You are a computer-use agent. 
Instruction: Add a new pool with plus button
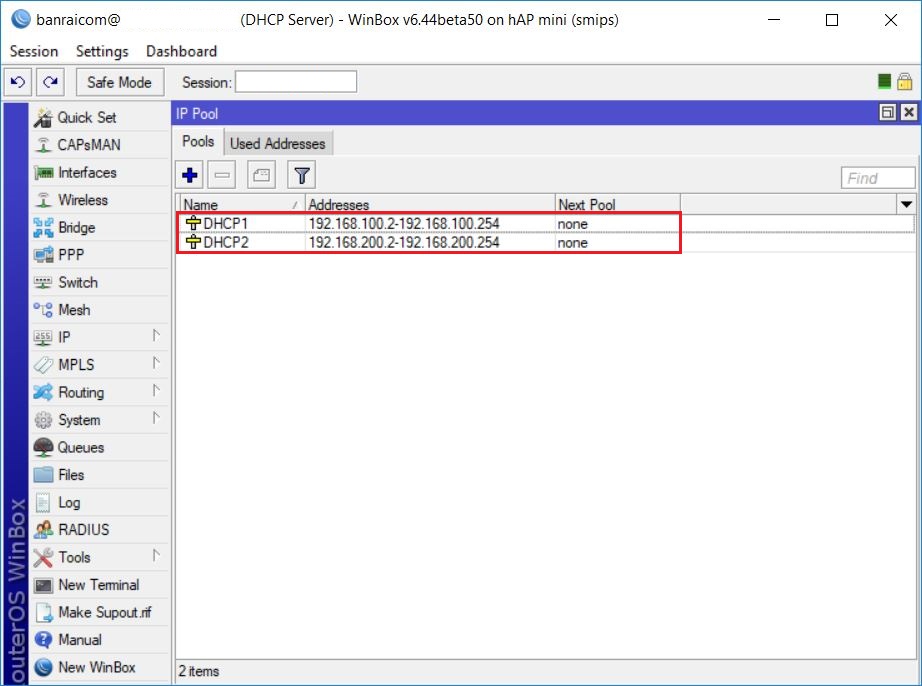pos(190,175)
